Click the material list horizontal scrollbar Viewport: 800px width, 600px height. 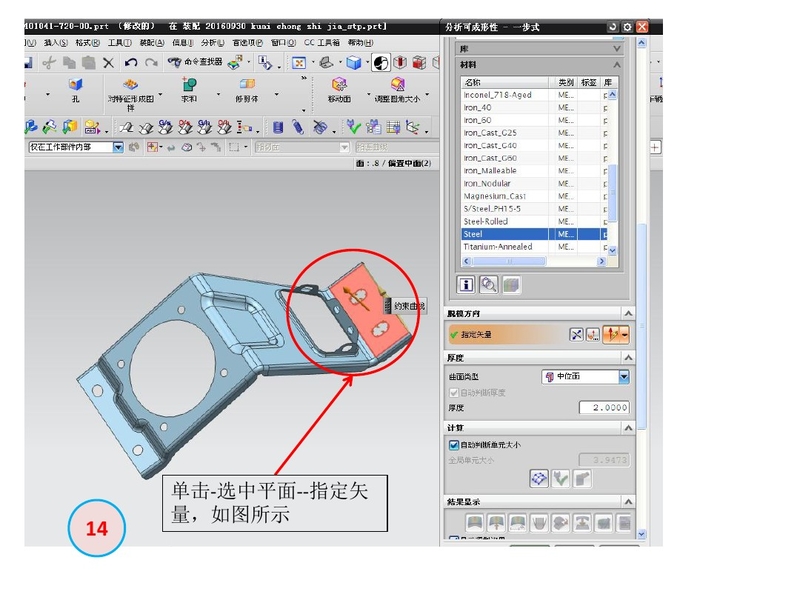pyautogui.click(x=530, y=260)
